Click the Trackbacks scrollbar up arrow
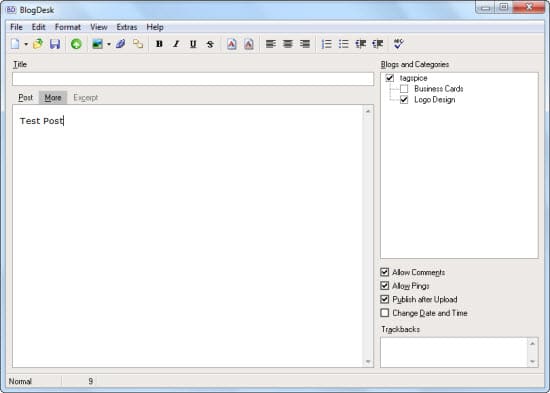The image size is (550, 393). click(532, 344)
